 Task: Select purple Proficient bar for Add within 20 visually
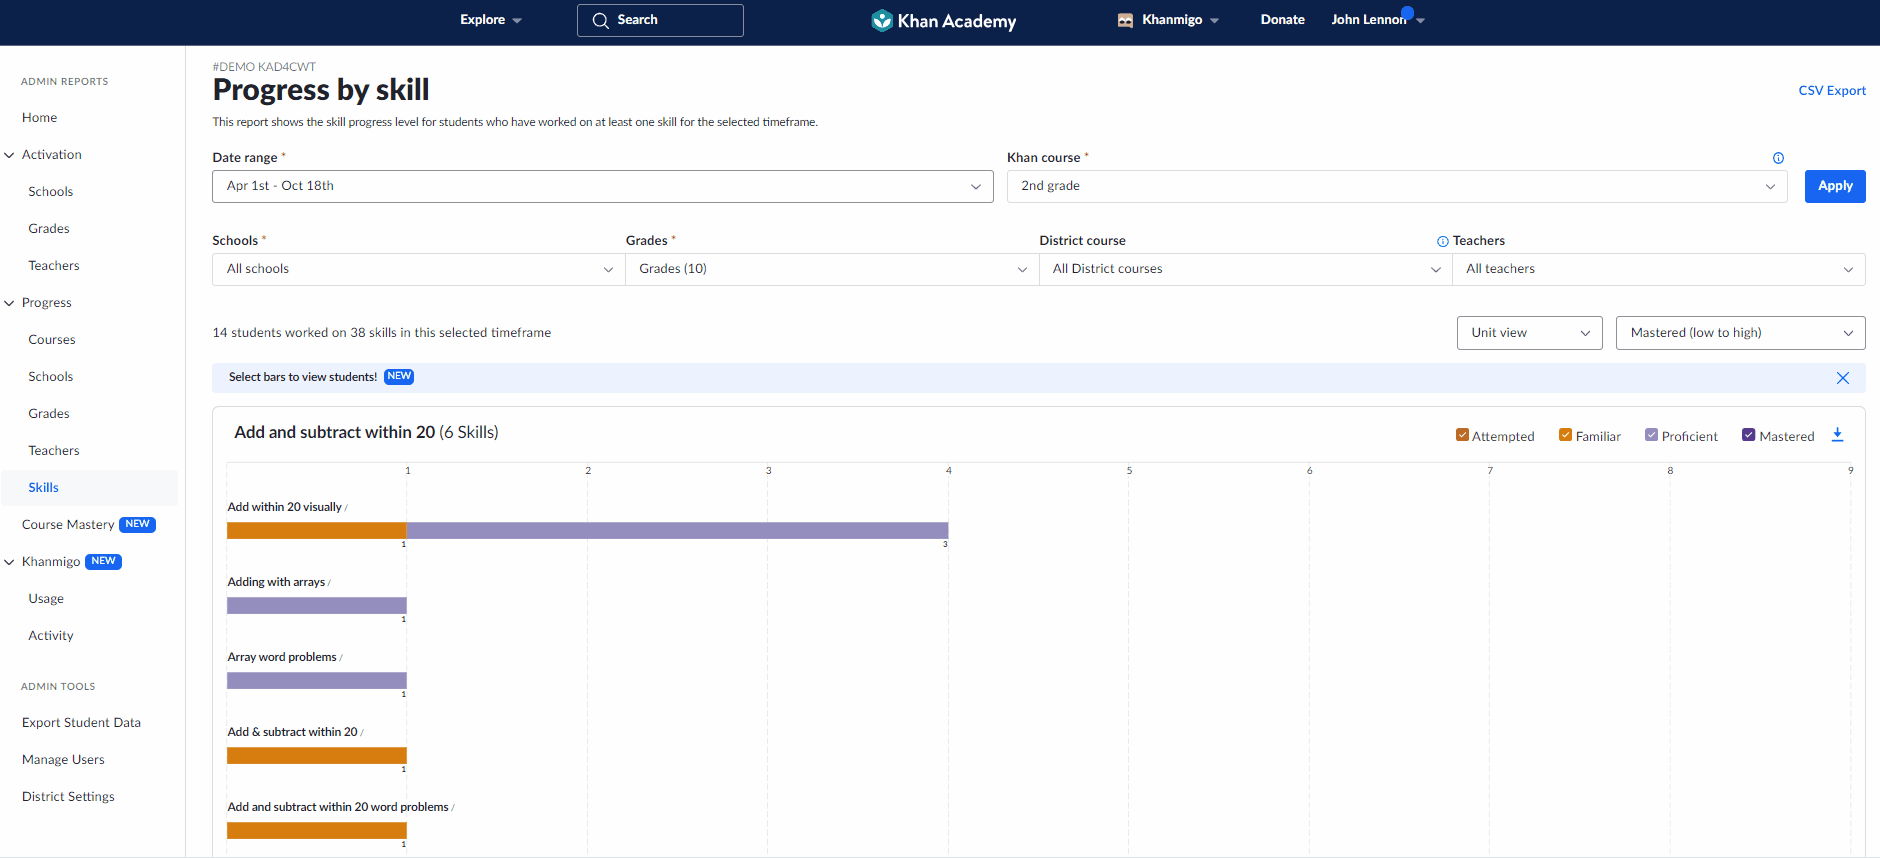click(x=677, y=531)
